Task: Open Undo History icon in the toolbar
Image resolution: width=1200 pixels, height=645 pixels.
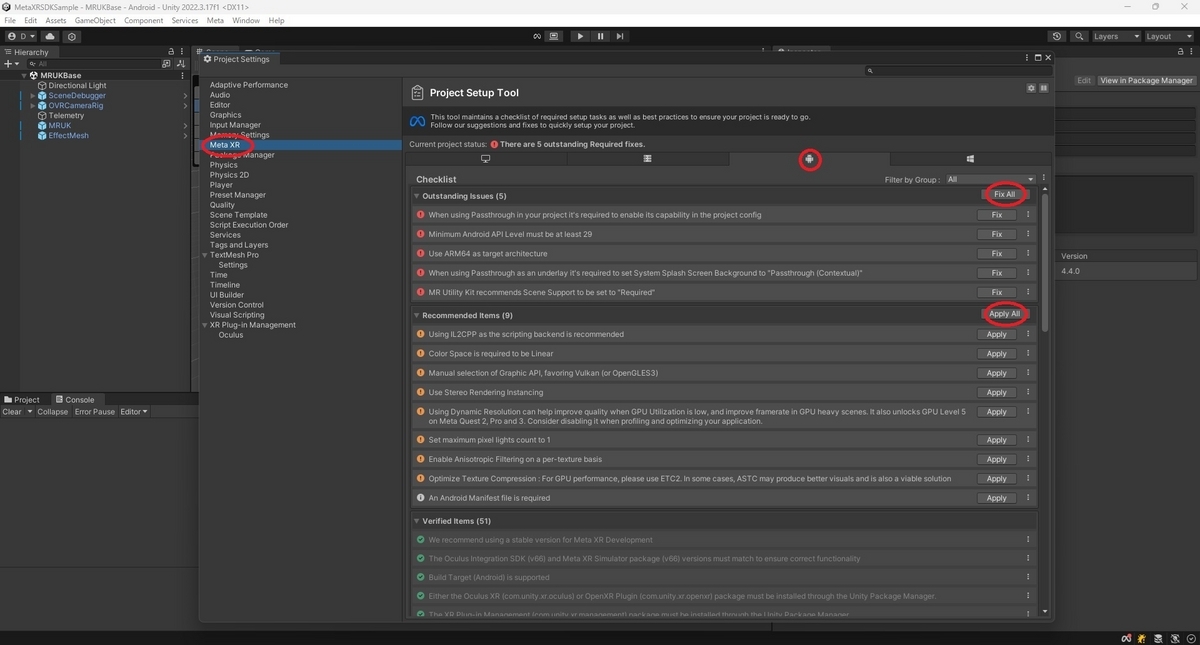Action: [x=1057, y=36]
